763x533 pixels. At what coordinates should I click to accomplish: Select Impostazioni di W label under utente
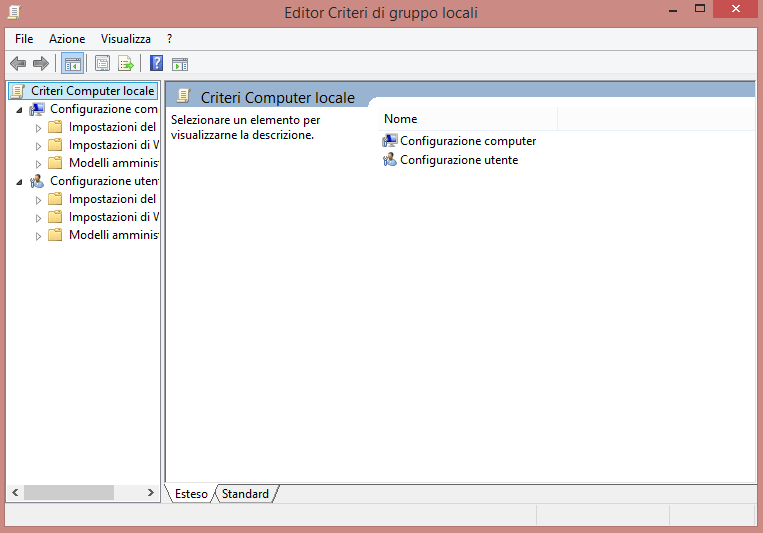click(114, 217)
